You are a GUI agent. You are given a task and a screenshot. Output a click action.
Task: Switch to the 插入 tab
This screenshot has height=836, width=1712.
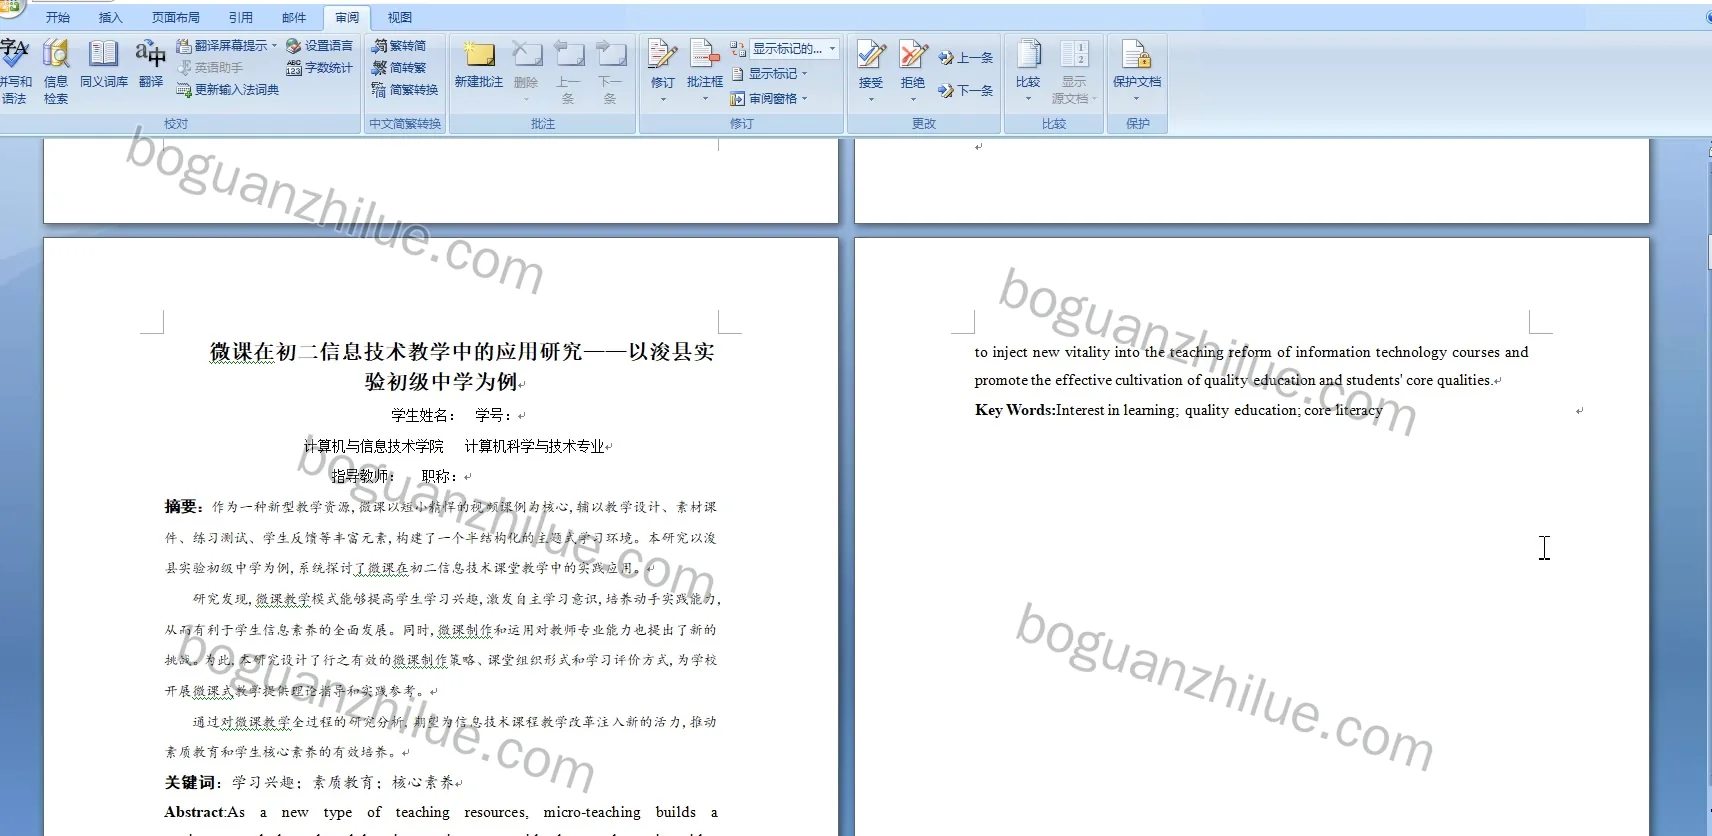[x=110, y=17]
